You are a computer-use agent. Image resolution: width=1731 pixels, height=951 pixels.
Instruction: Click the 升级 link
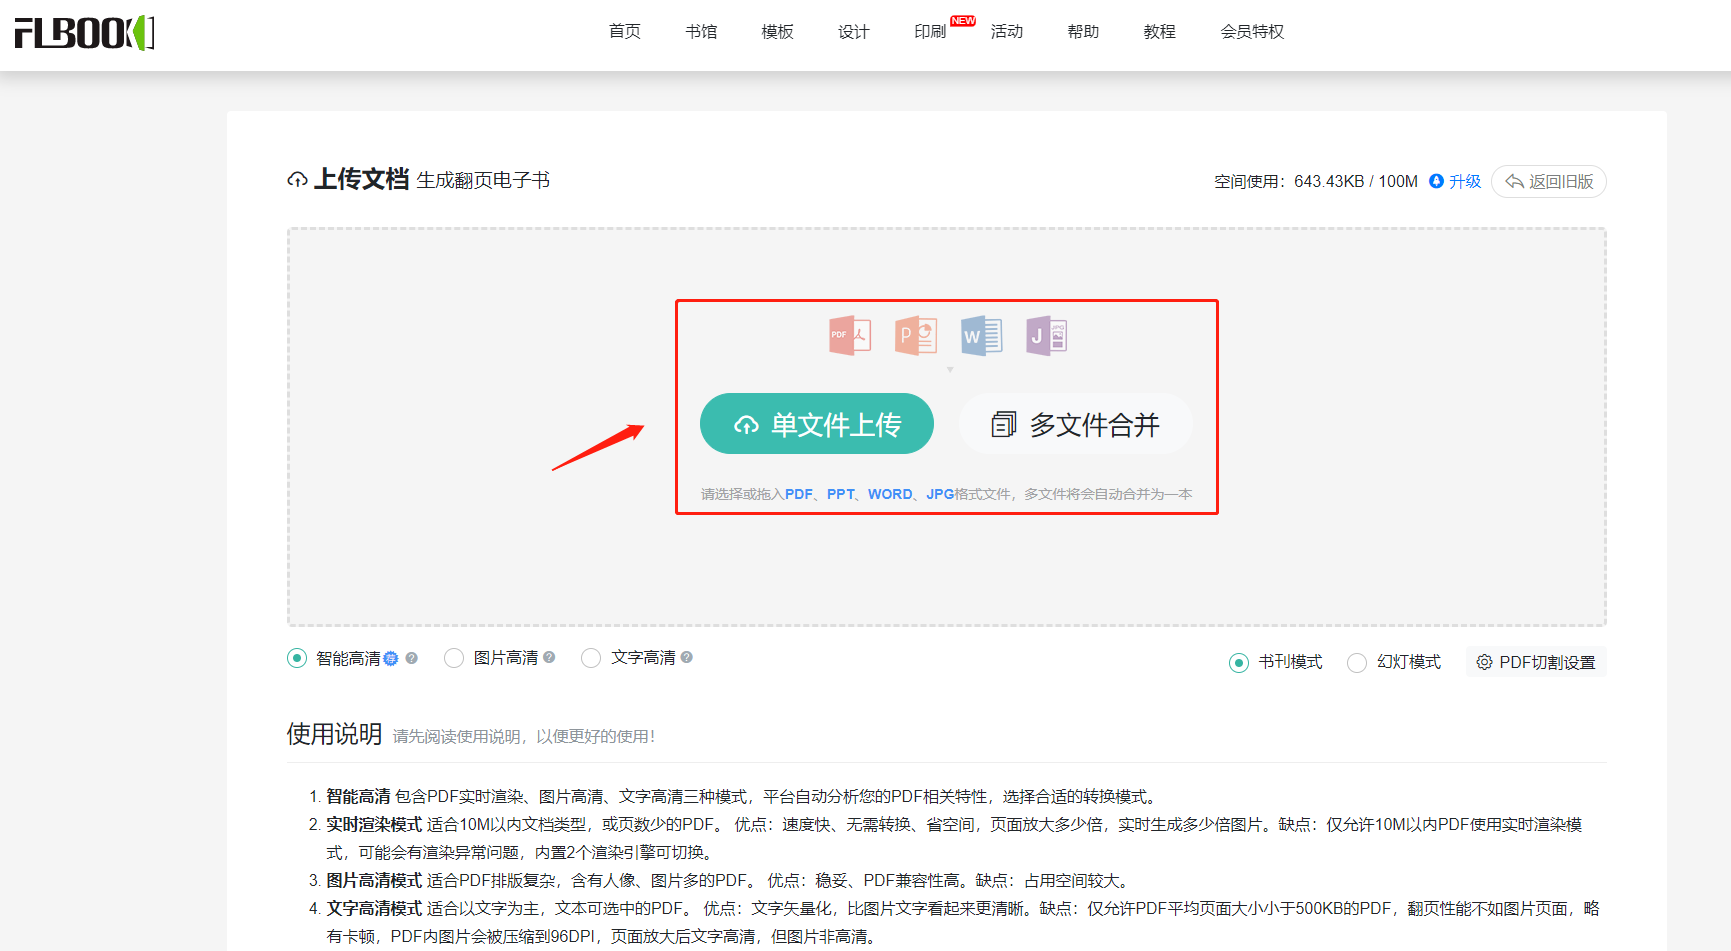point(1465,181)
